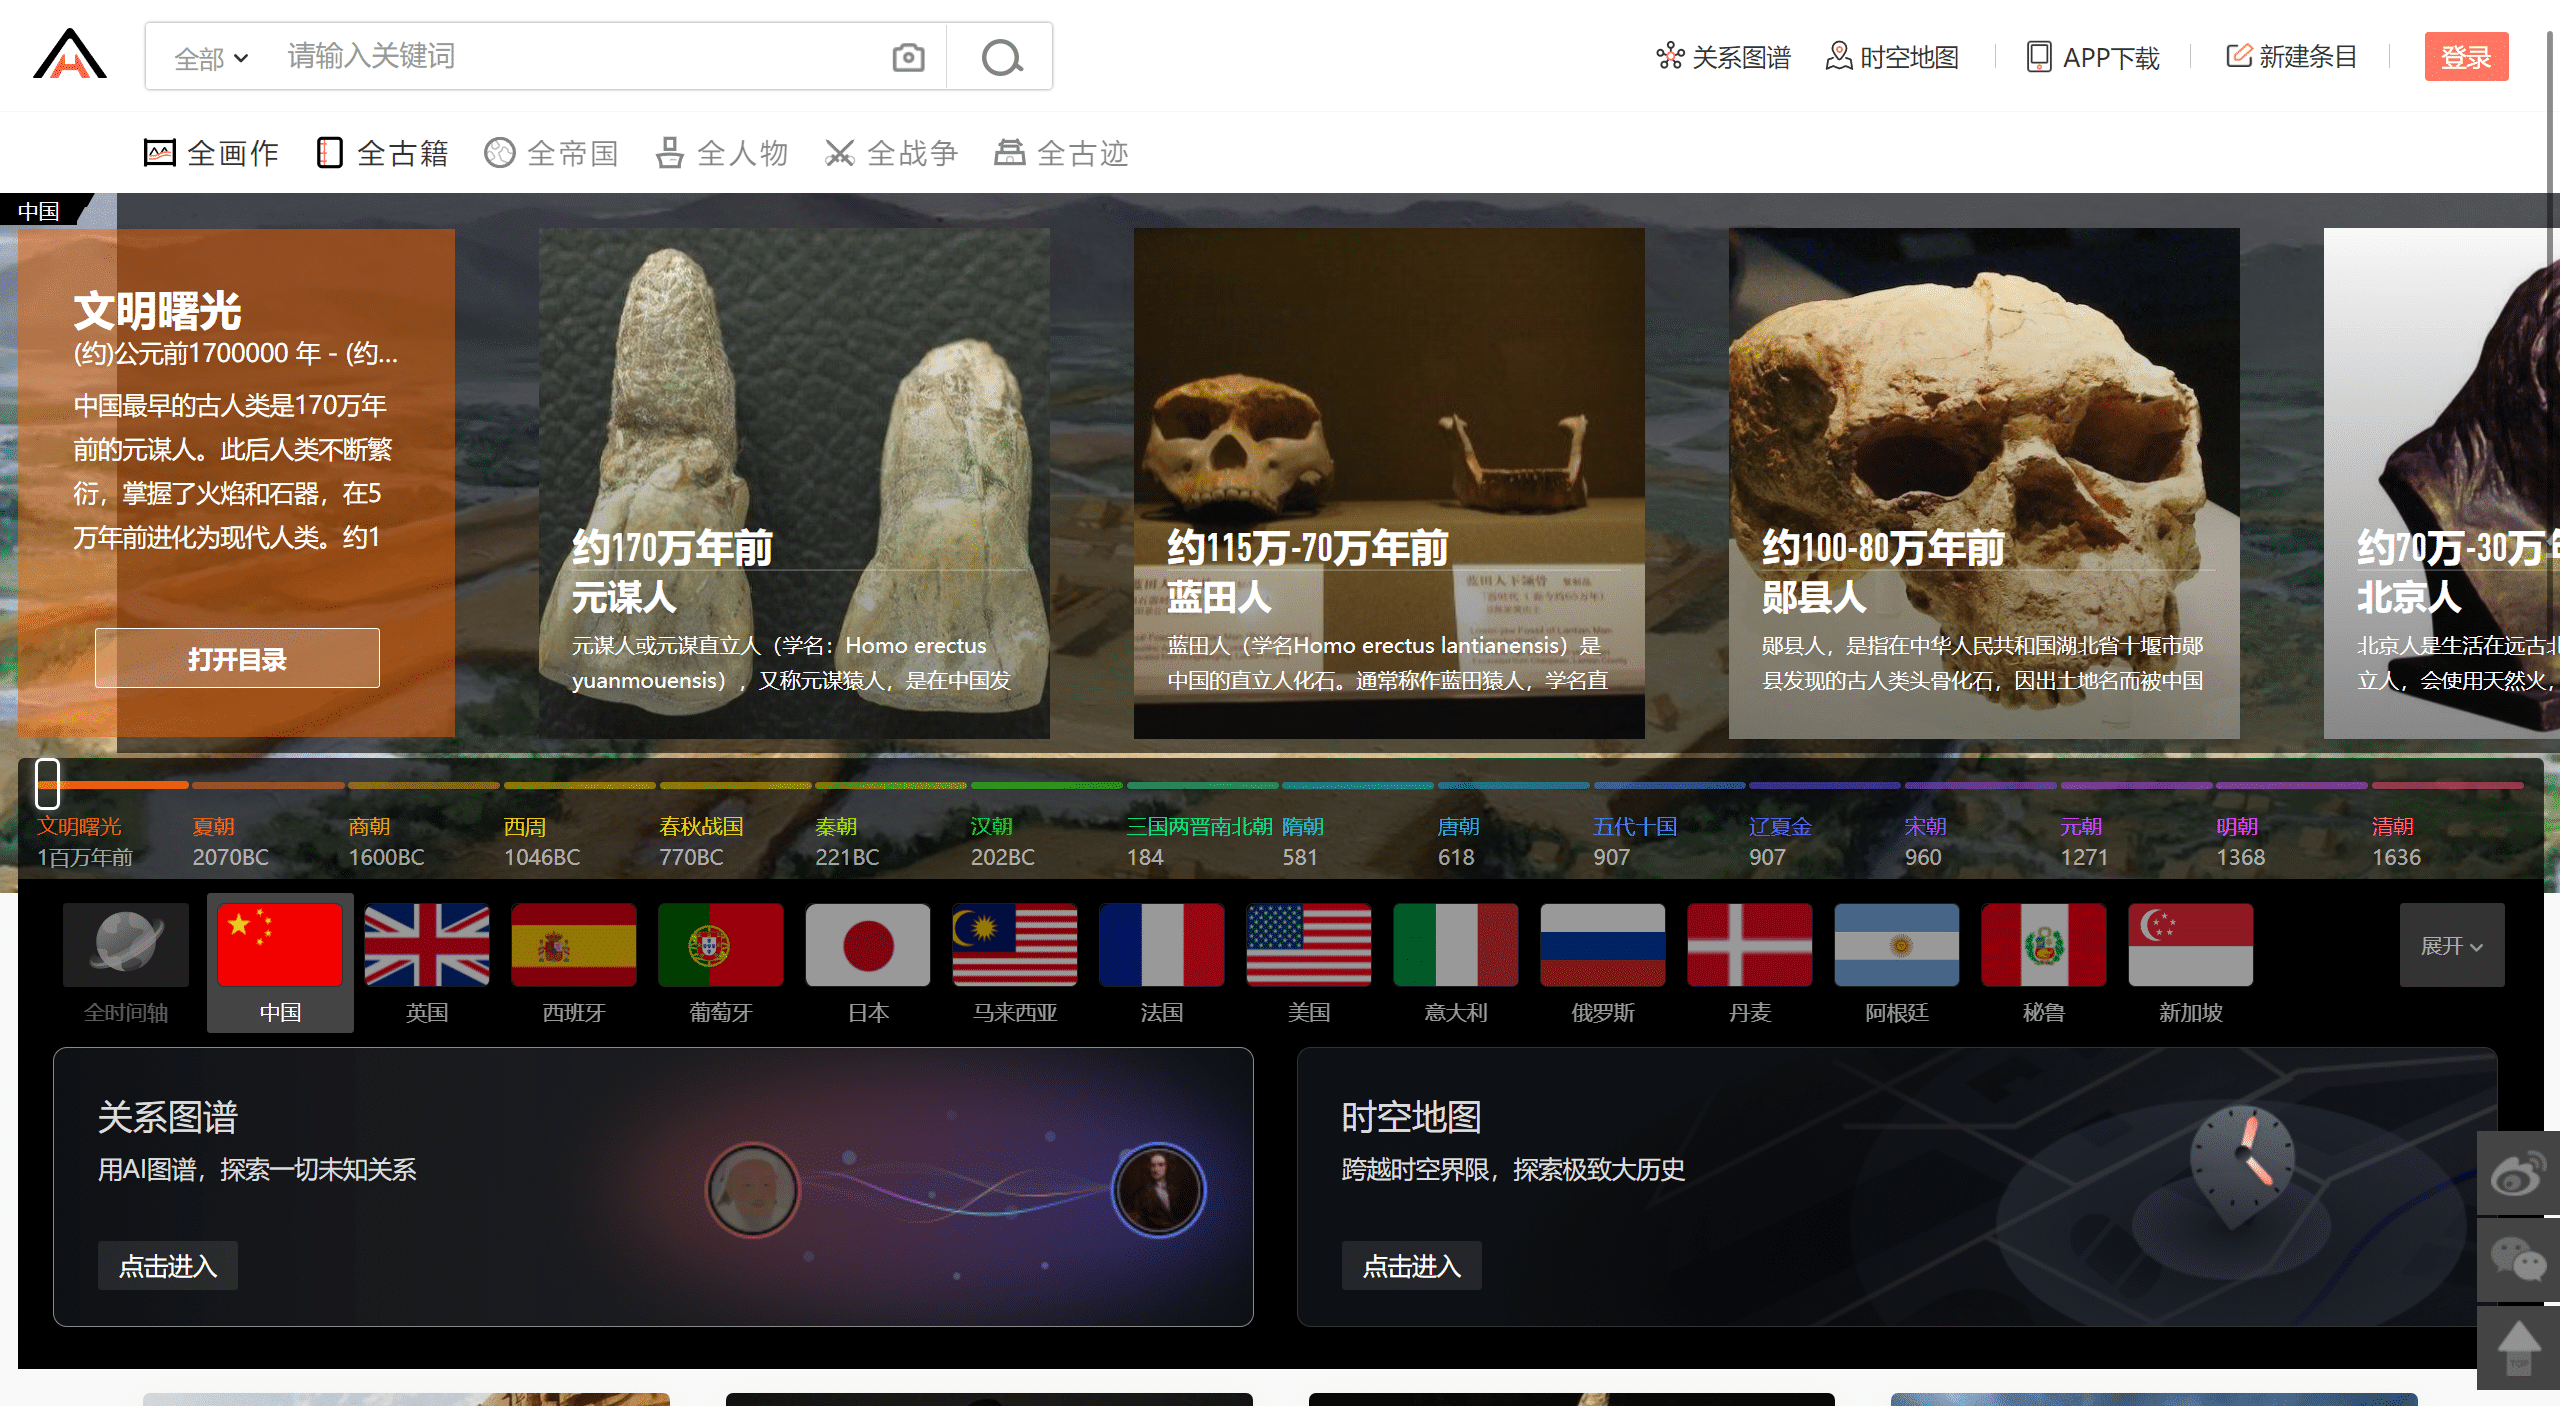Open the 全画作 tab

pyautogui.click(x=211, y=153)
